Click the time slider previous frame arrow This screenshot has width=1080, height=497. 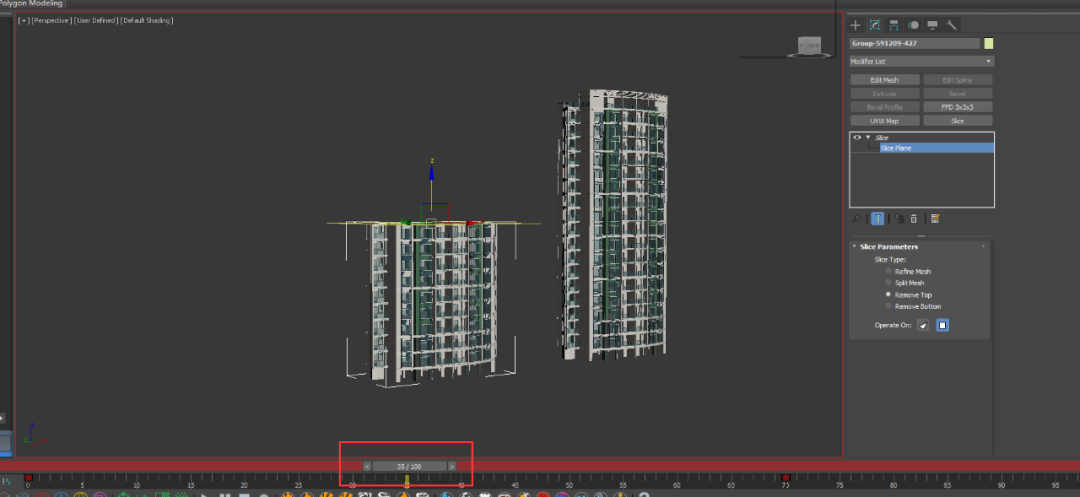[x=366, y=466]
